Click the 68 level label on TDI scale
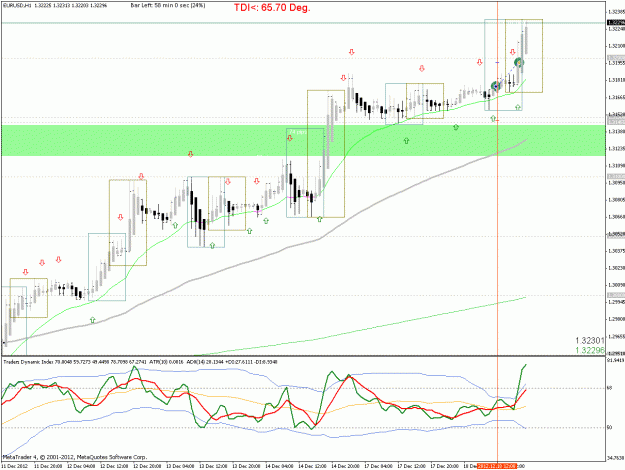The width and height of the screenshot is (625, 470). pyautogui.click(x=609, y=388)
